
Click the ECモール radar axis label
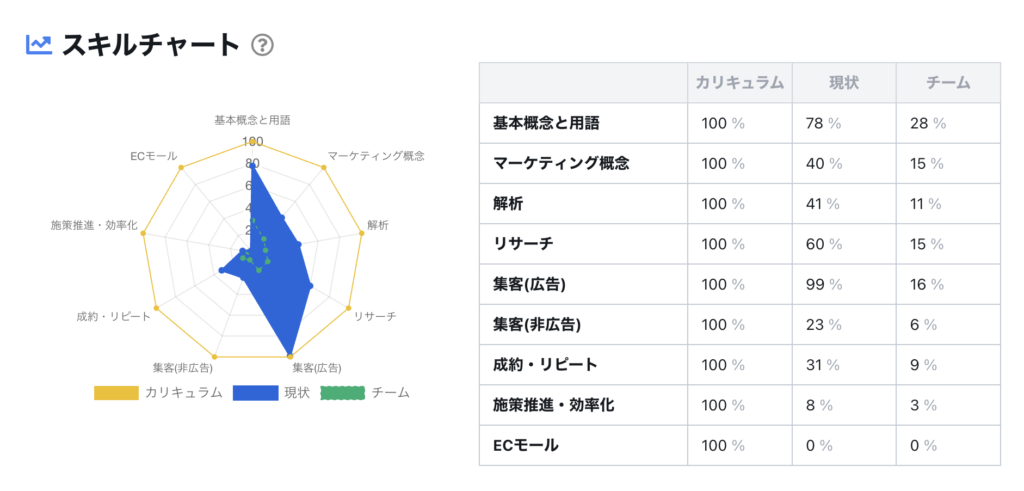tap(153, 156)
